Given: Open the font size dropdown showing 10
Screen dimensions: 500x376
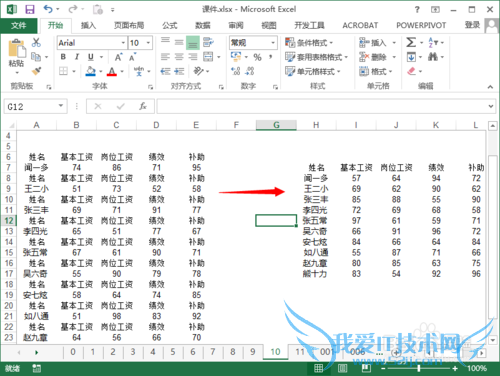Looking at the screenshot, I should (148, 43).
